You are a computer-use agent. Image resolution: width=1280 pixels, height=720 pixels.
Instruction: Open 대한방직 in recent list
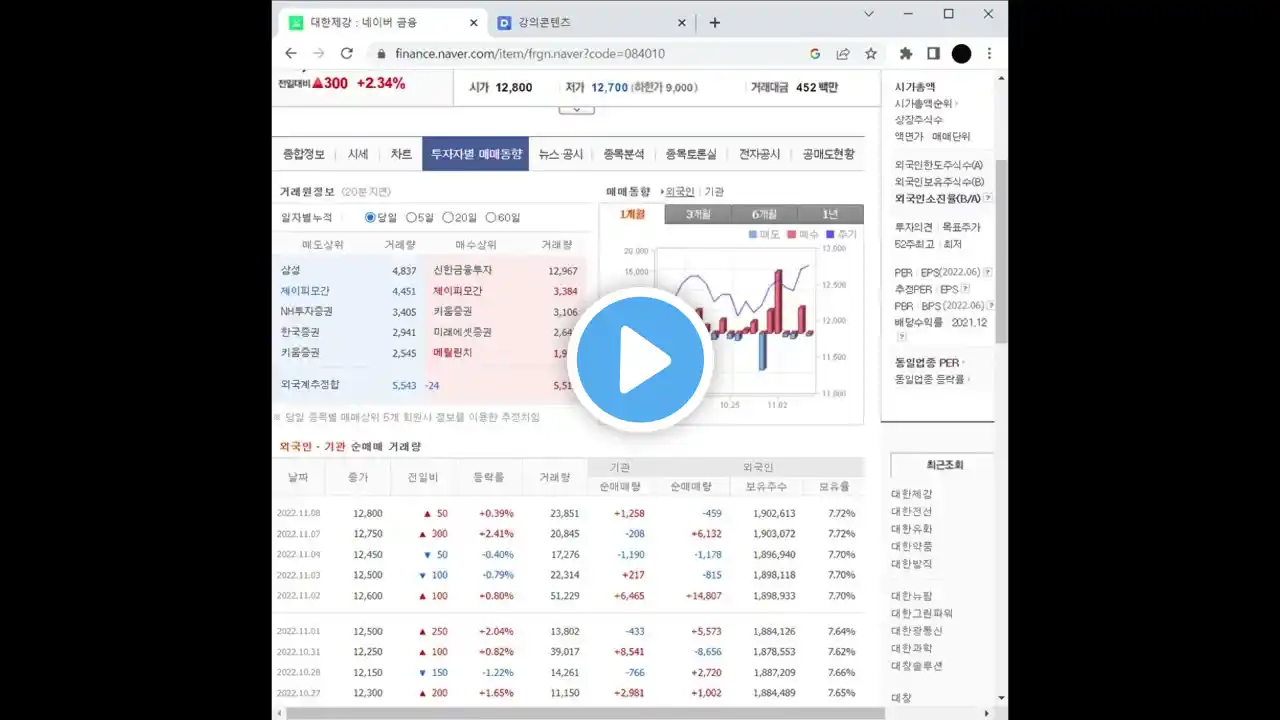click(912, 563)
